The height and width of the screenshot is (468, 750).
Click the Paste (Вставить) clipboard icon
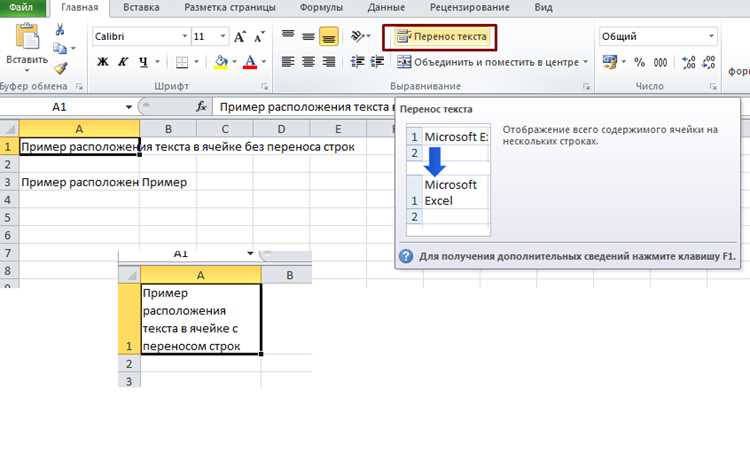[27, 36]
